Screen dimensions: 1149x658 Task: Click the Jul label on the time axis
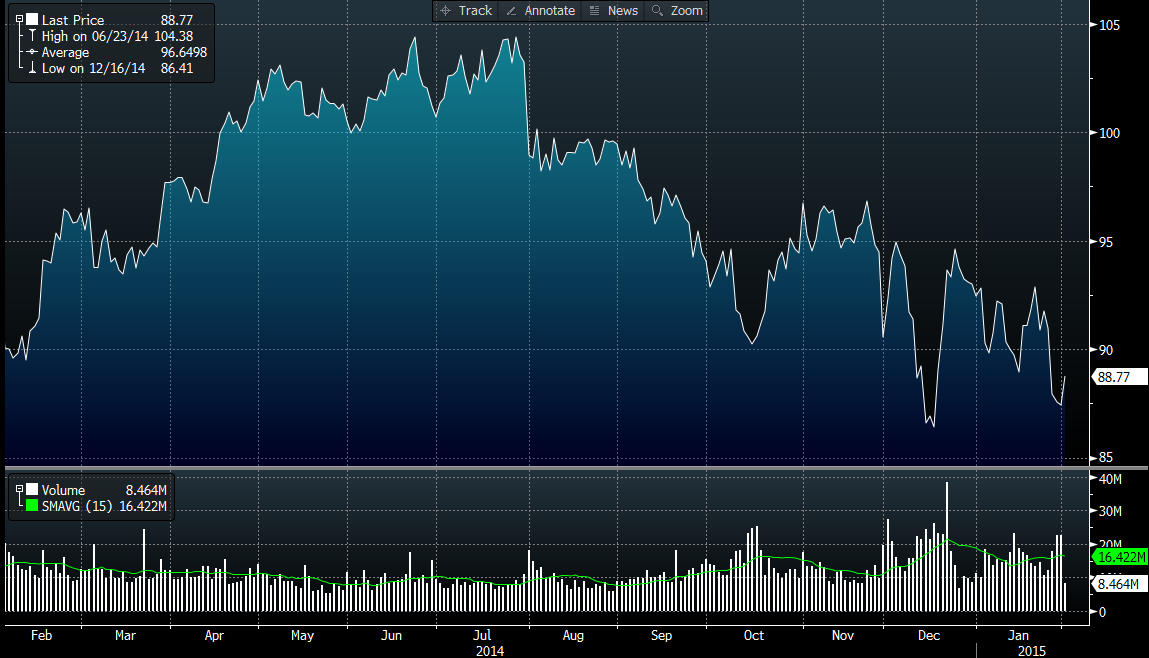482,635
